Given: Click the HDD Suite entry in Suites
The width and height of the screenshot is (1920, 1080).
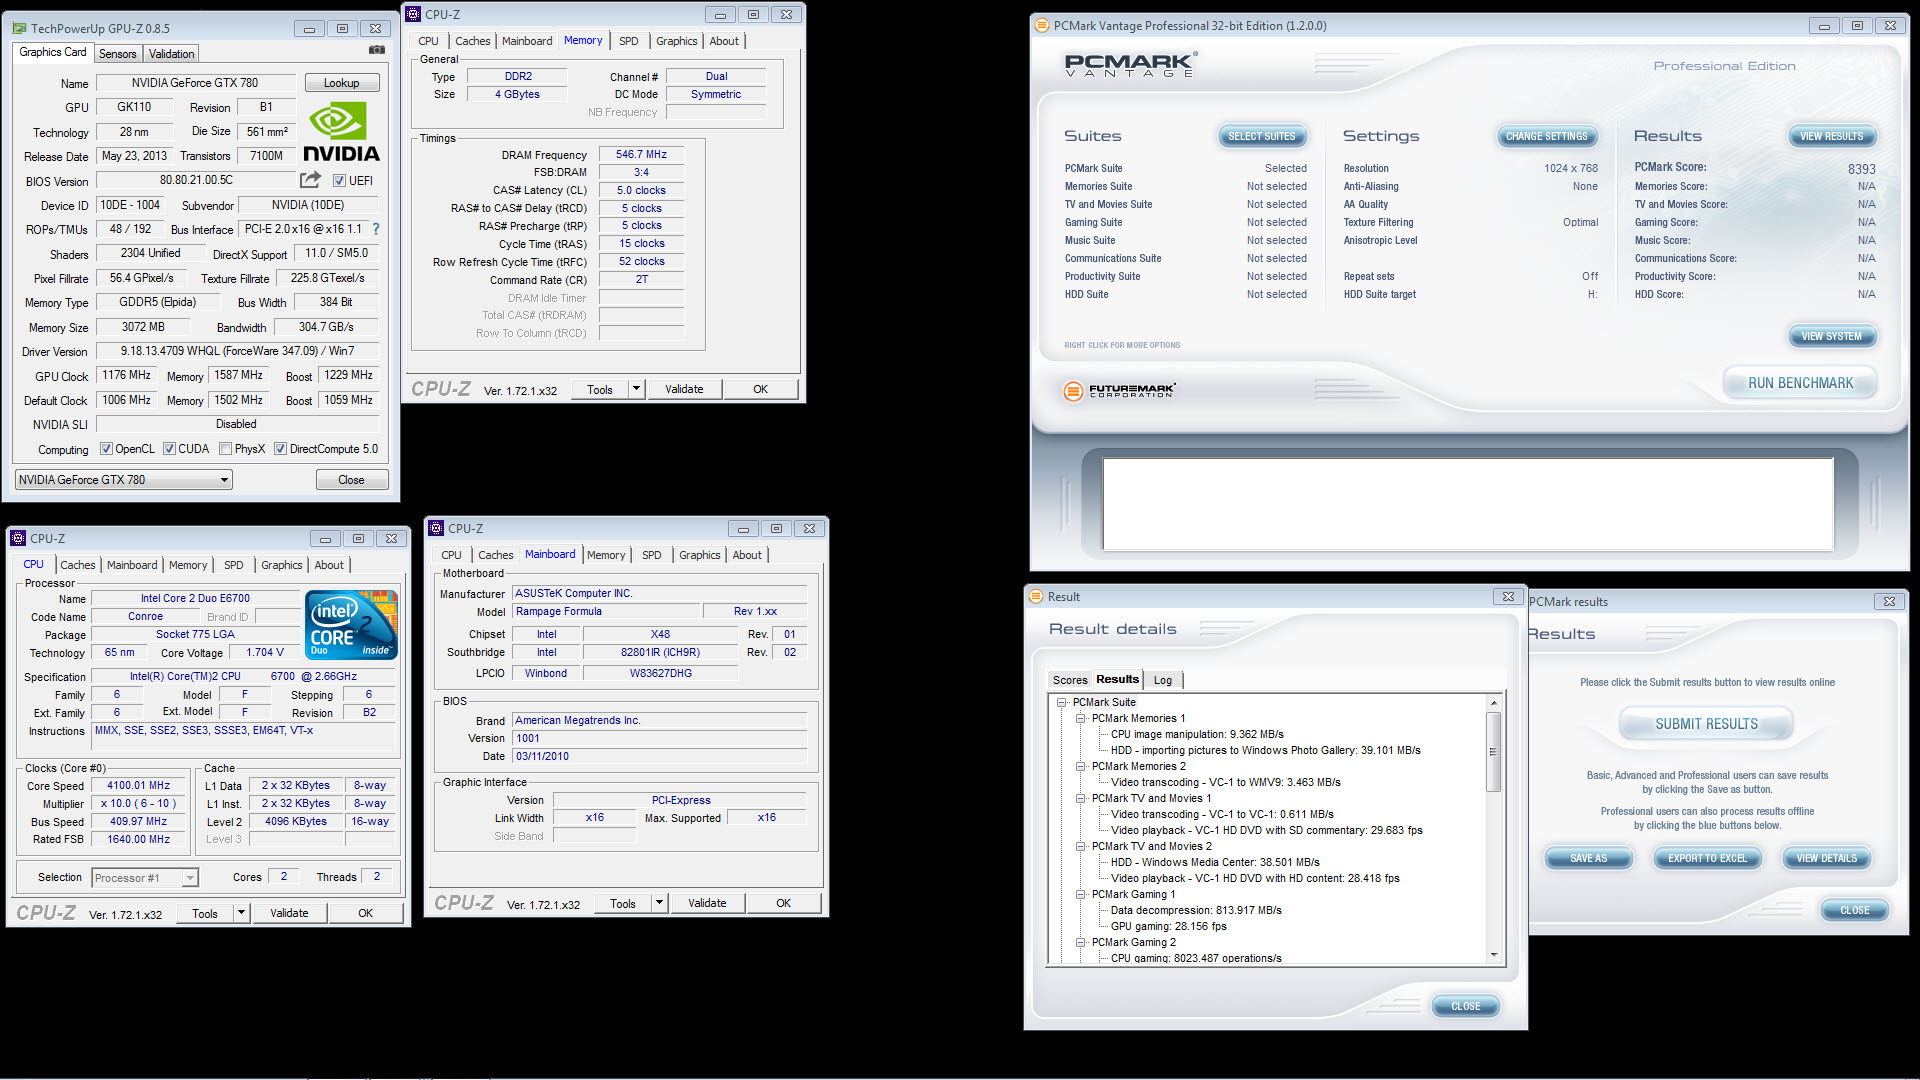Looking at the screenshot, I should [x=1086, y=294].
